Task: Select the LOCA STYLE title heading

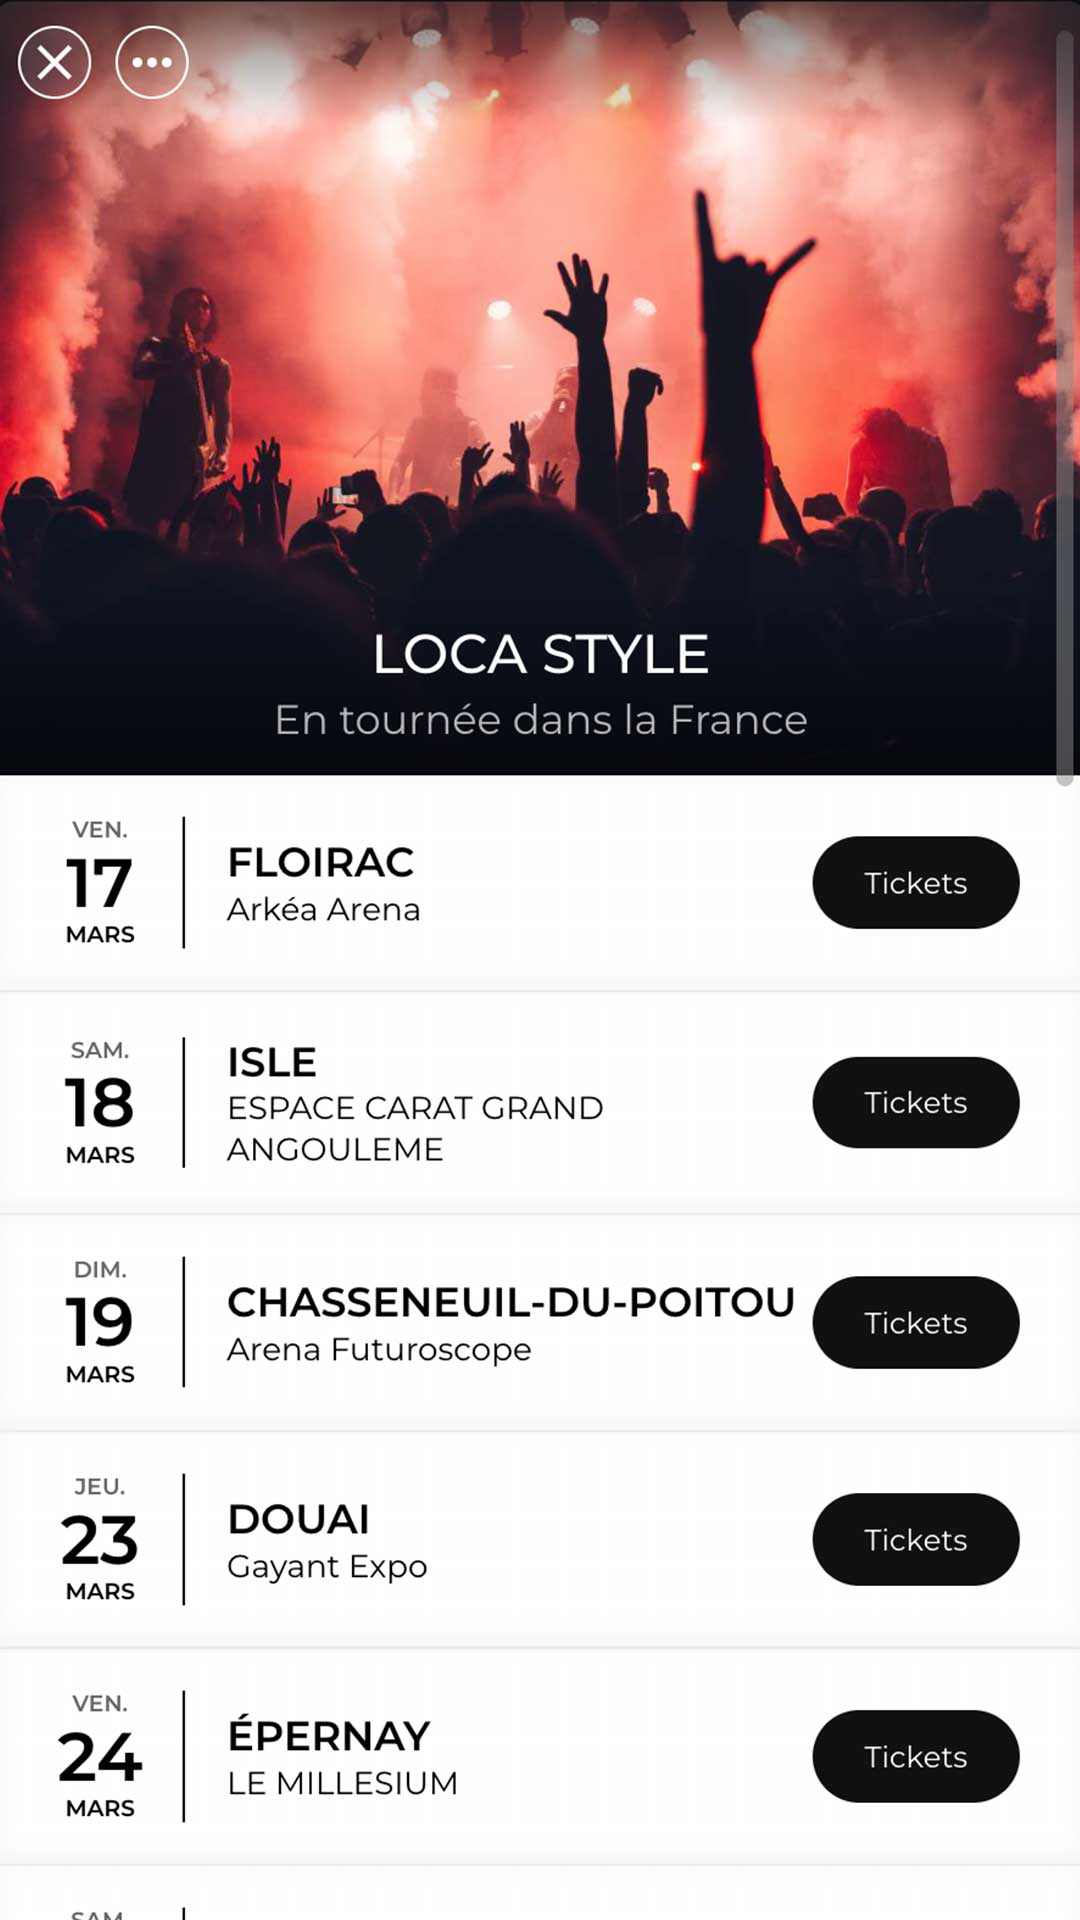Action: [540, 655]
